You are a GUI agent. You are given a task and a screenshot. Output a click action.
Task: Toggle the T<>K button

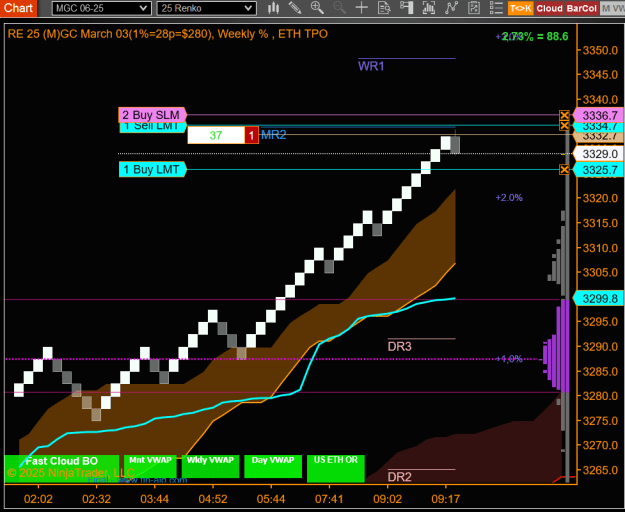(x=521, y=8)
